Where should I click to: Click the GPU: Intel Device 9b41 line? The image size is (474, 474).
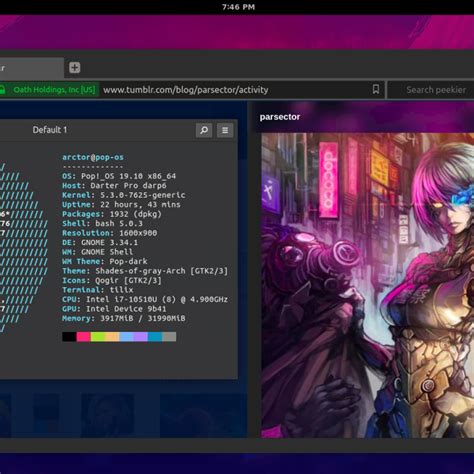tap(114, 309)
